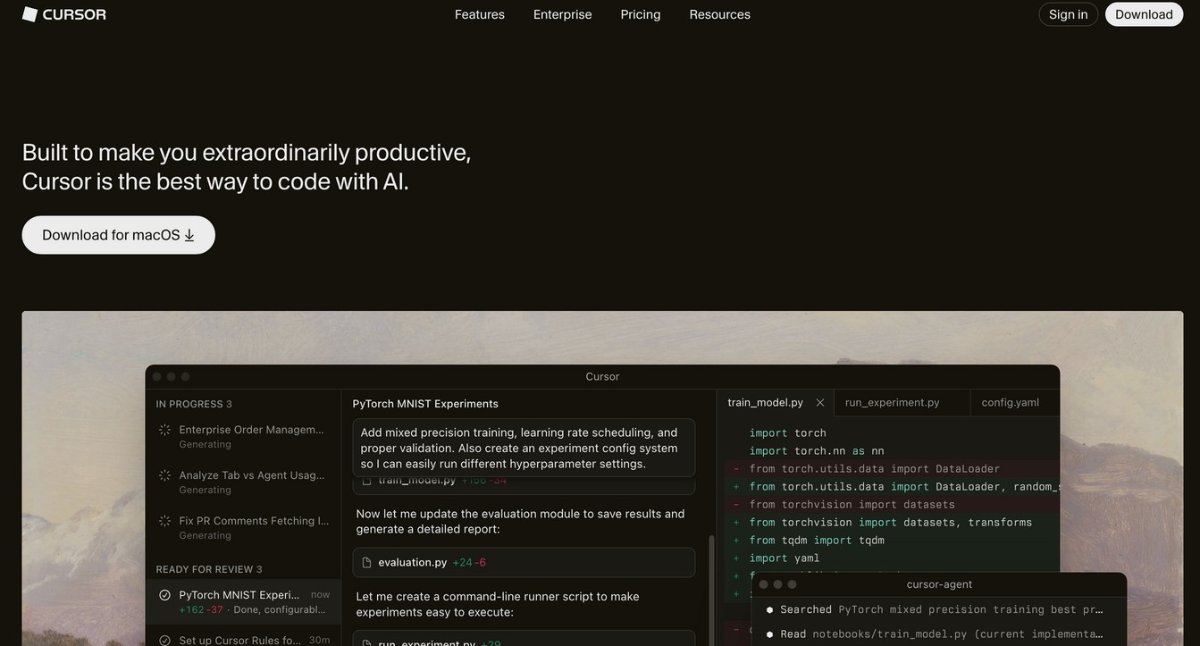The image size is (1200, 646).
Task: Click the file icon beside evaluation.py
Action: point(367,562)
